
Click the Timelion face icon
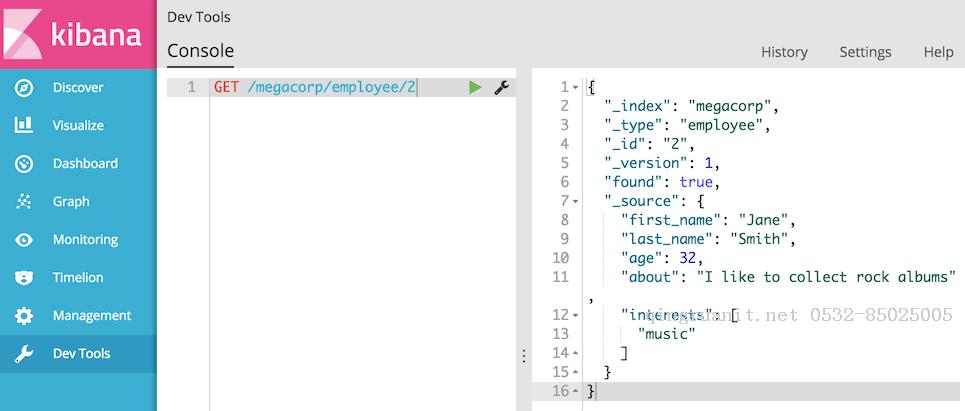[x=24, y=277]
